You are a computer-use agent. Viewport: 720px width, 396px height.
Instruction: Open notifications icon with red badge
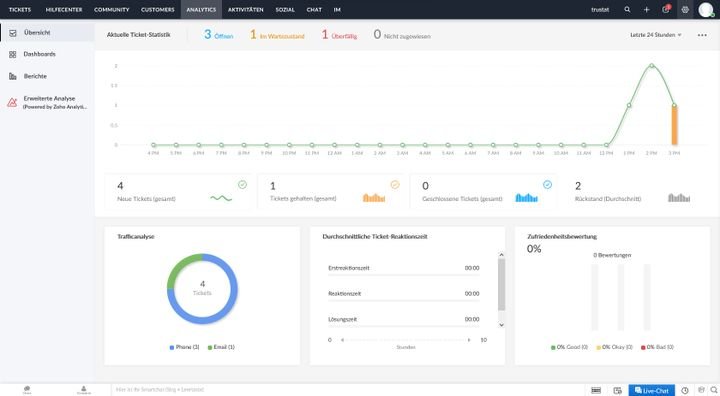click(x=666, y=9)
